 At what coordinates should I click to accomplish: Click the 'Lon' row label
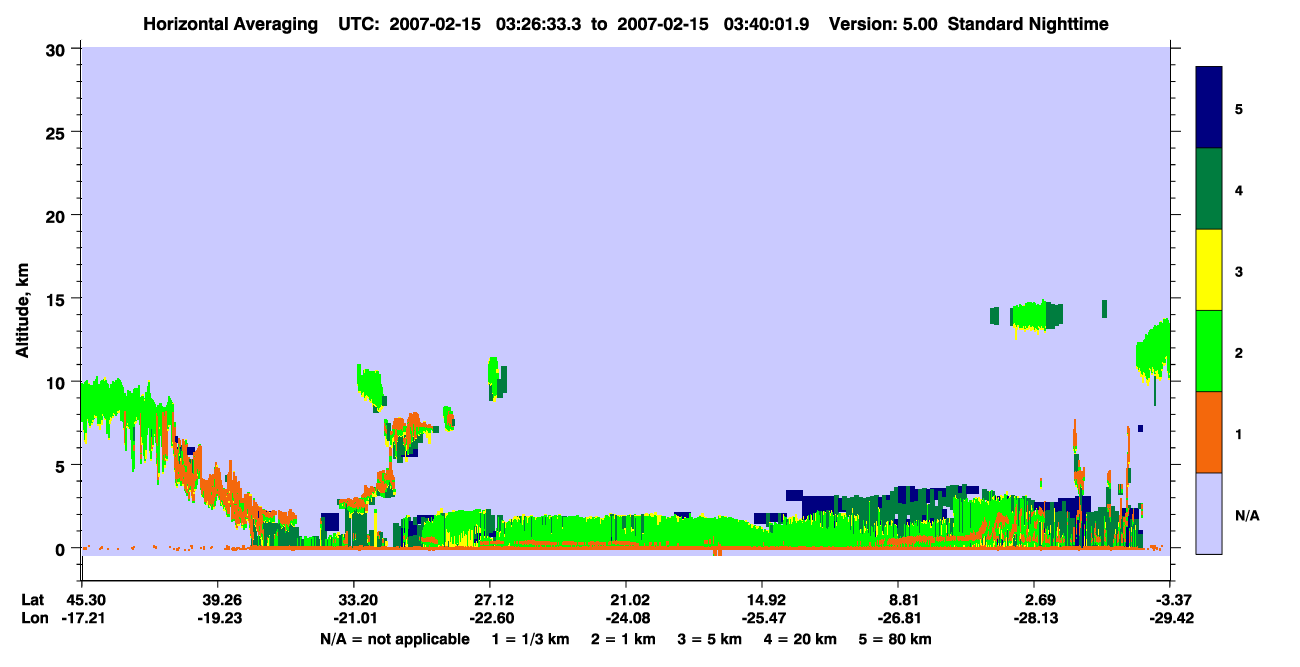(x=34, y=618)
